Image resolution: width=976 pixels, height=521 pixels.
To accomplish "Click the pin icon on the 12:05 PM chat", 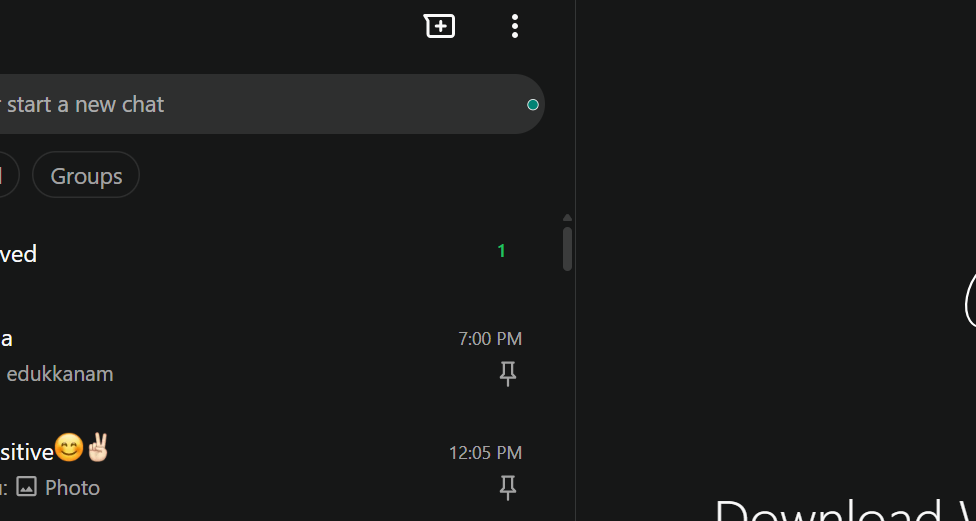I will 508,488.
